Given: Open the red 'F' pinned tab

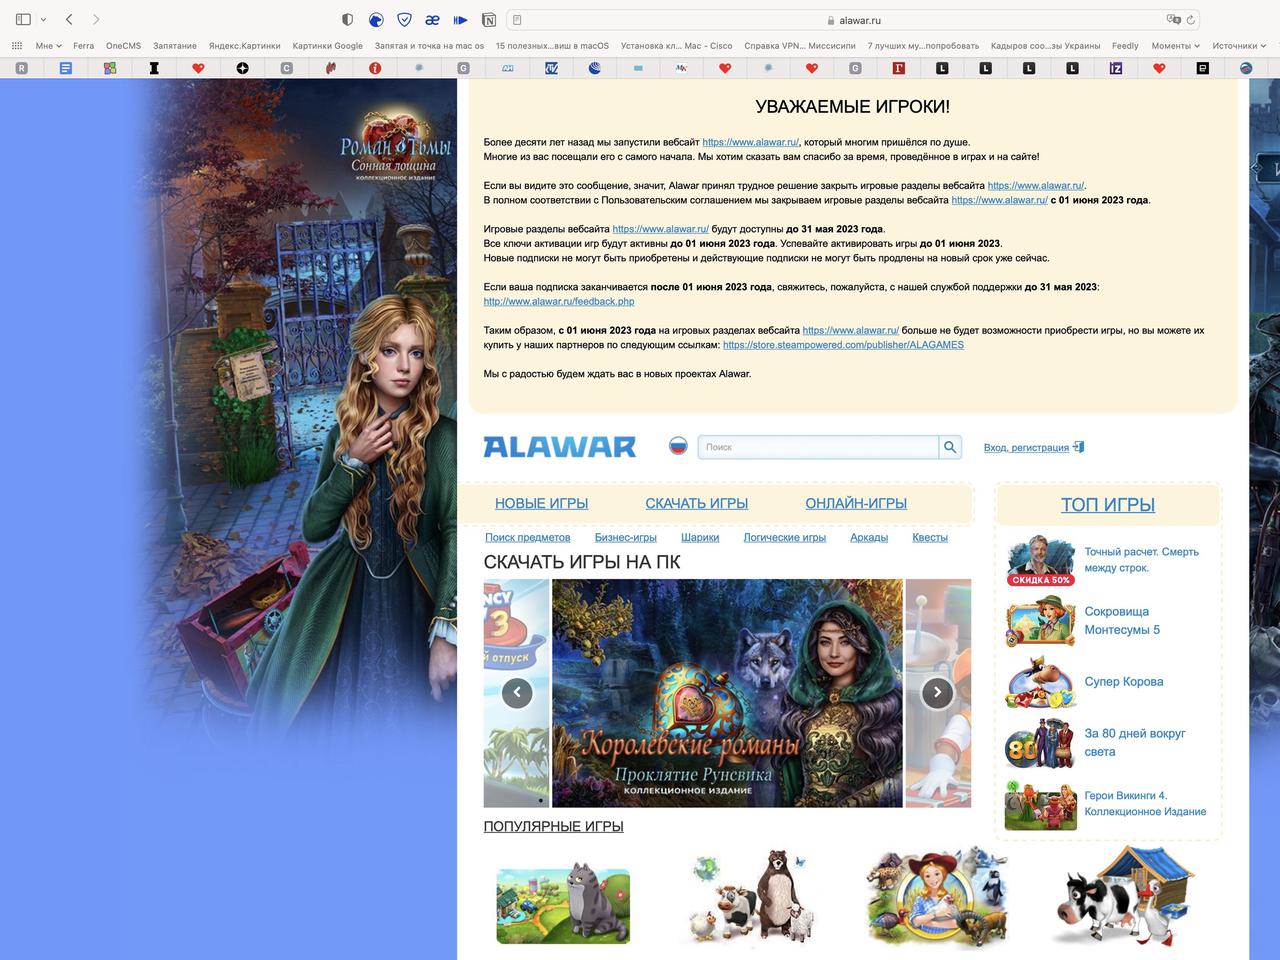Looking at the screenshot, I should pos(899,68).
